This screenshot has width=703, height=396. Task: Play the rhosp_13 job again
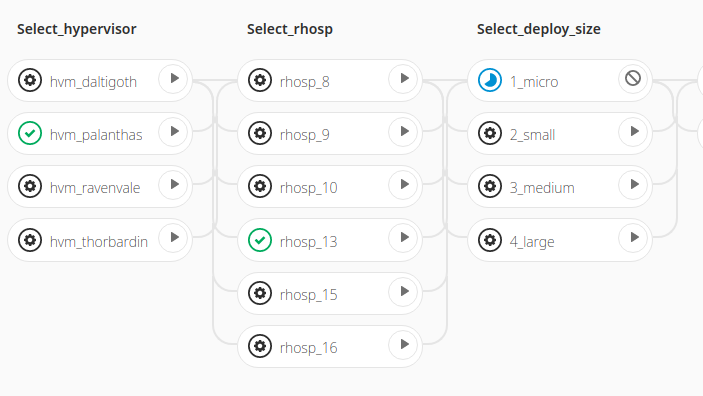coord(403,238)
